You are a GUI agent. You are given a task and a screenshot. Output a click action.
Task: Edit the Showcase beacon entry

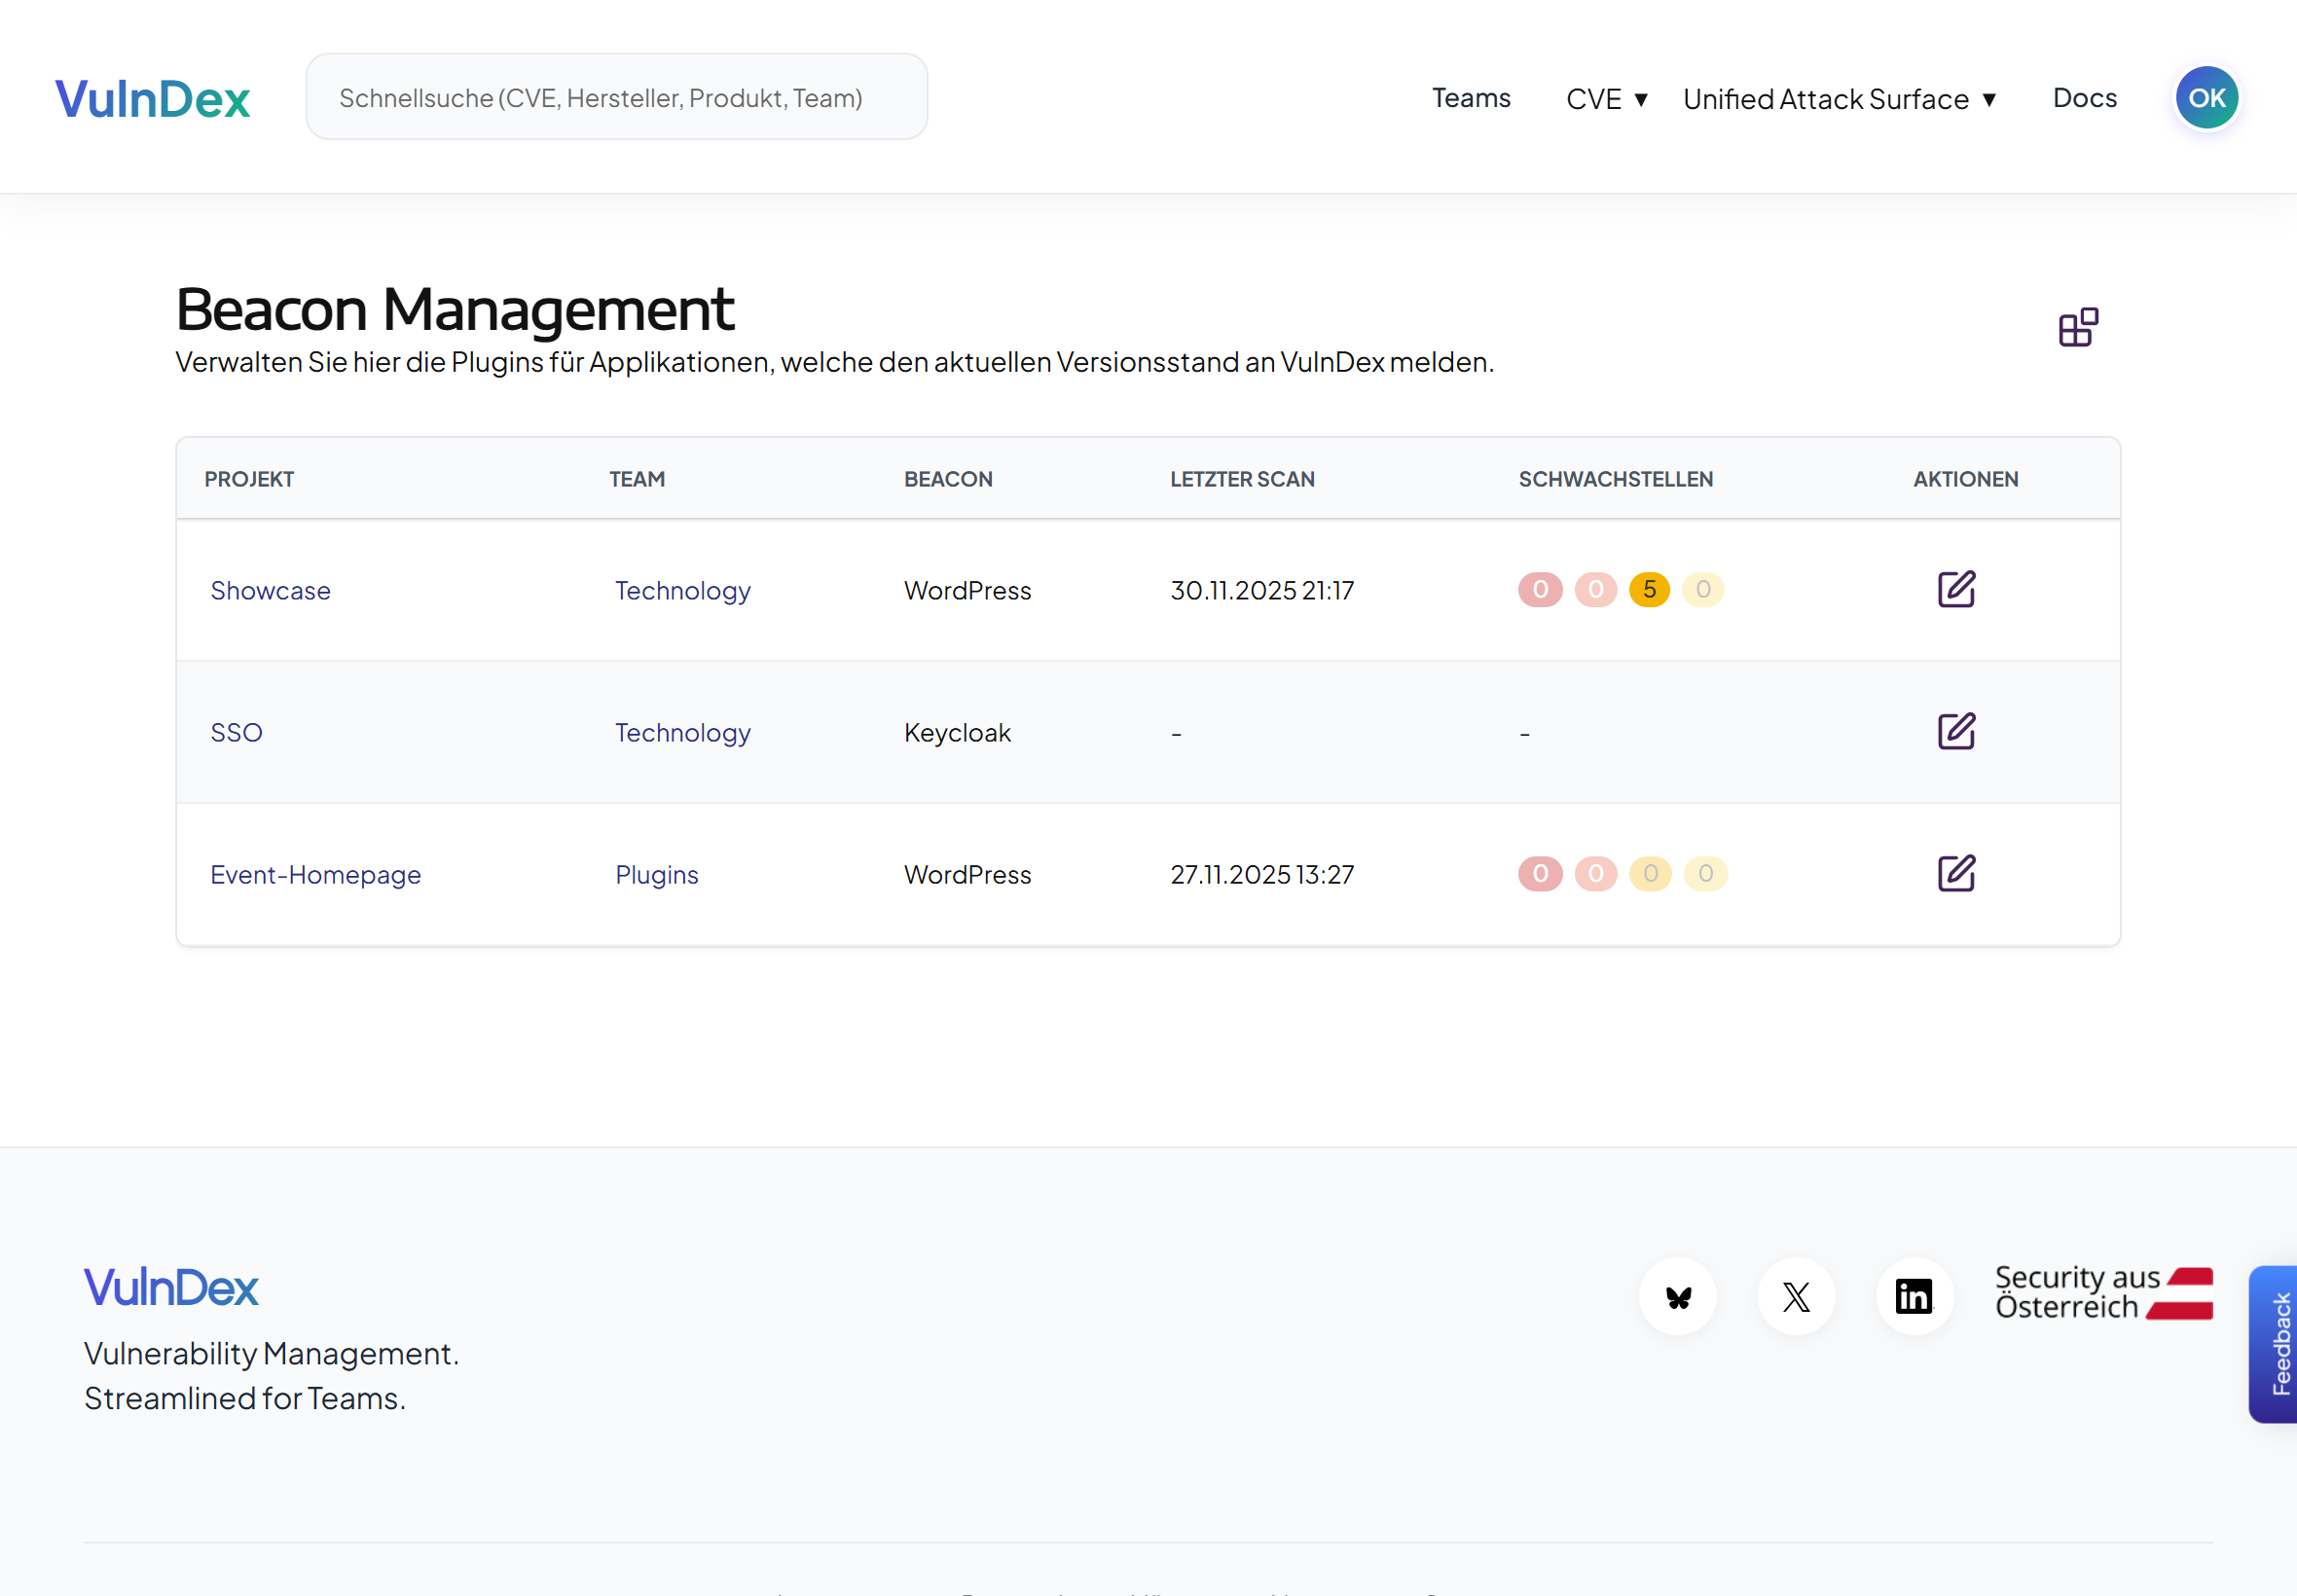[1955, 589]
